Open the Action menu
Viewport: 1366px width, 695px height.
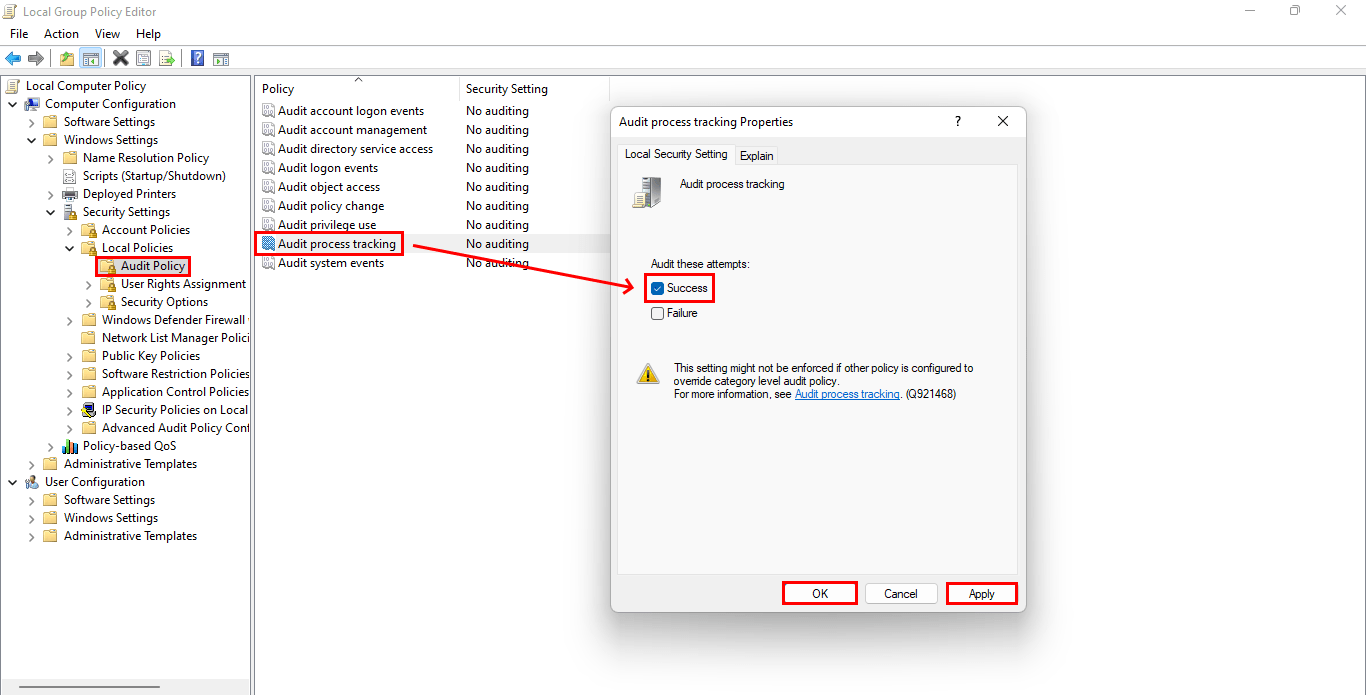[61, 33]
